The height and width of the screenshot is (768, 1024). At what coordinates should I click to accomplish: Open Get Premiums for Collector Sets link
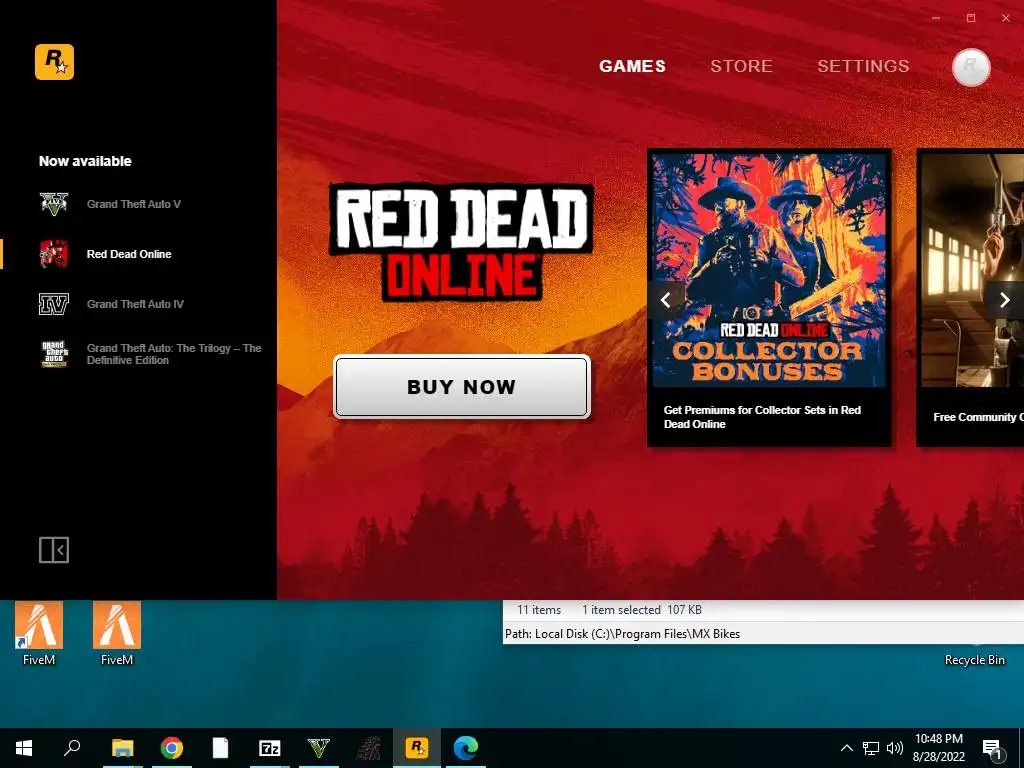coord(762,417)
